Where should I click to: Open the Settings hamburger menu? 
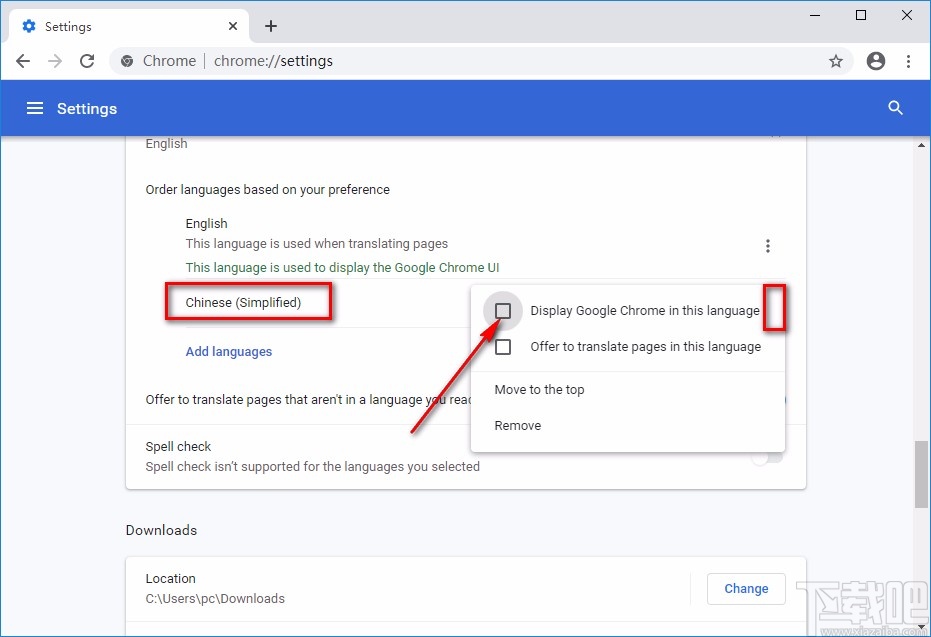click(x=35, y=108)
